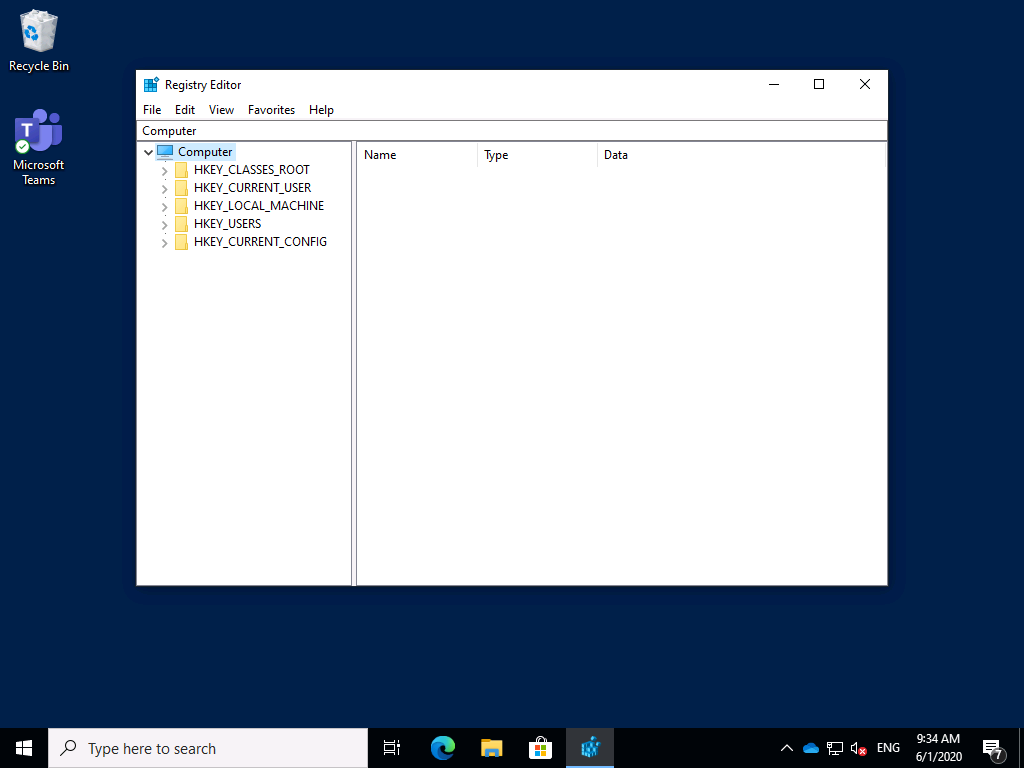Collapse the Computer tree node

148,153
